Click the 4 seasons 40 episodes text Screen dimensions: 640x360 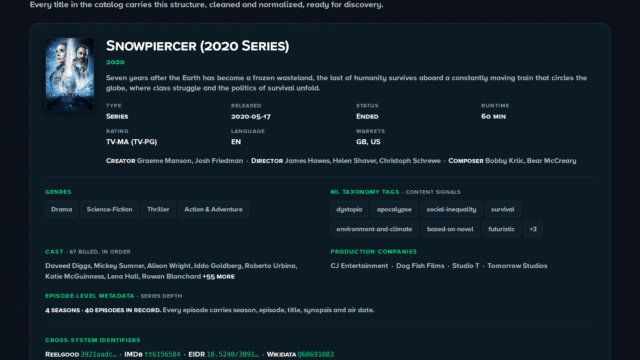pos(103,310)
